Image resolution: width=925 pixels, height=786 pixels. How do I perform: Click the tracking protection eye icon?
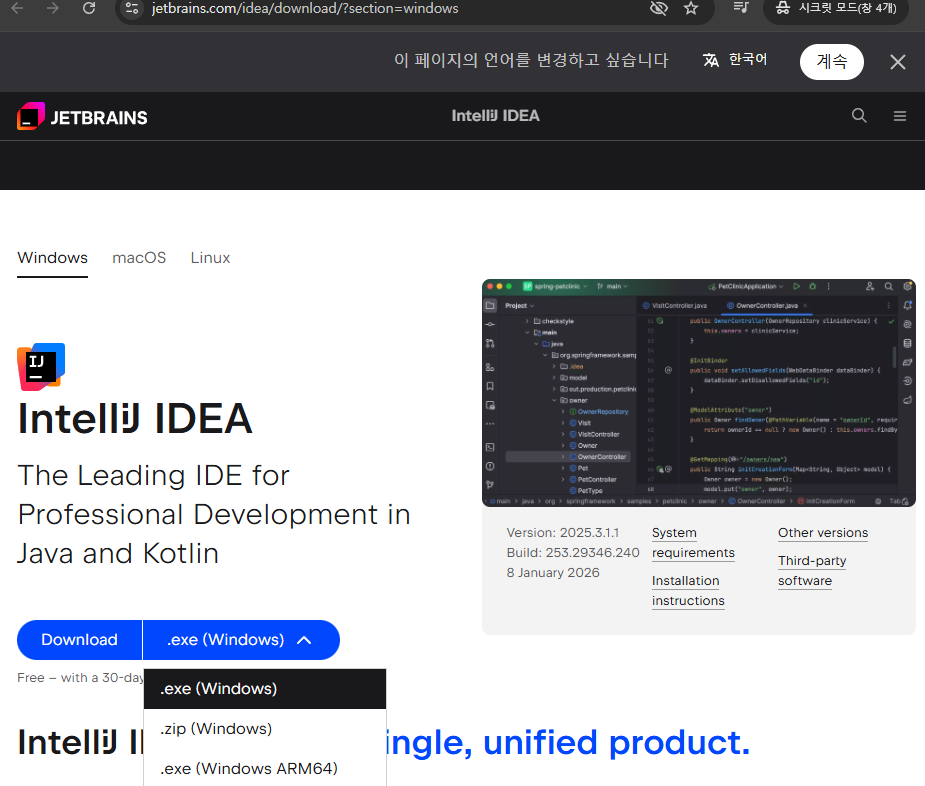tap(658, 8)
